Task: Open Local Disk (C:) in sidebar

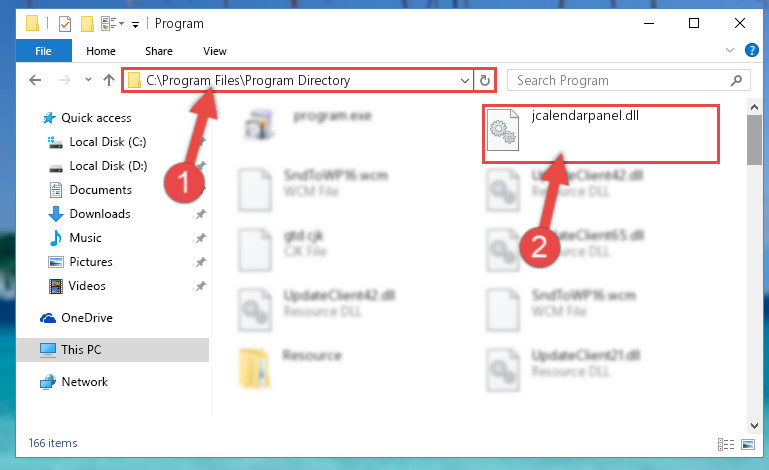Action: click(x=108, y=142)
